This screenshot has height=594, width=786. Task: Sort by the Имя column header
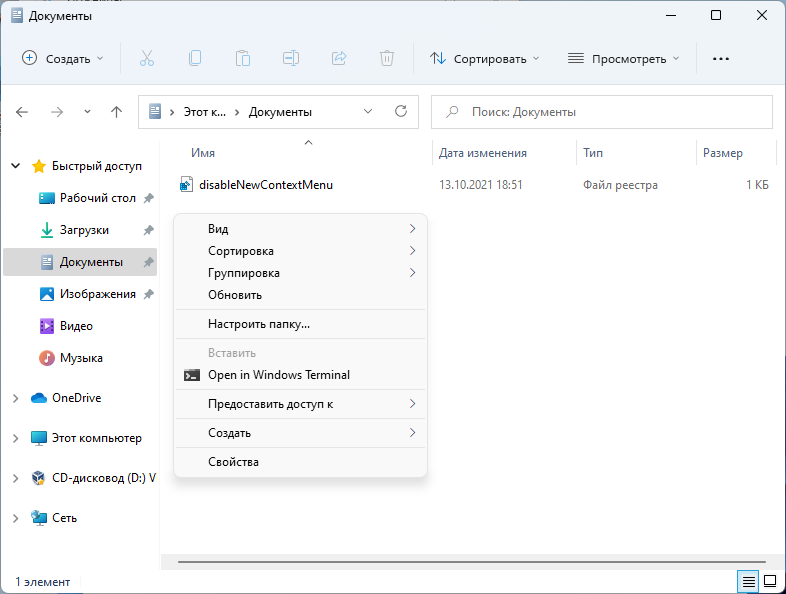tap(203, 153)
